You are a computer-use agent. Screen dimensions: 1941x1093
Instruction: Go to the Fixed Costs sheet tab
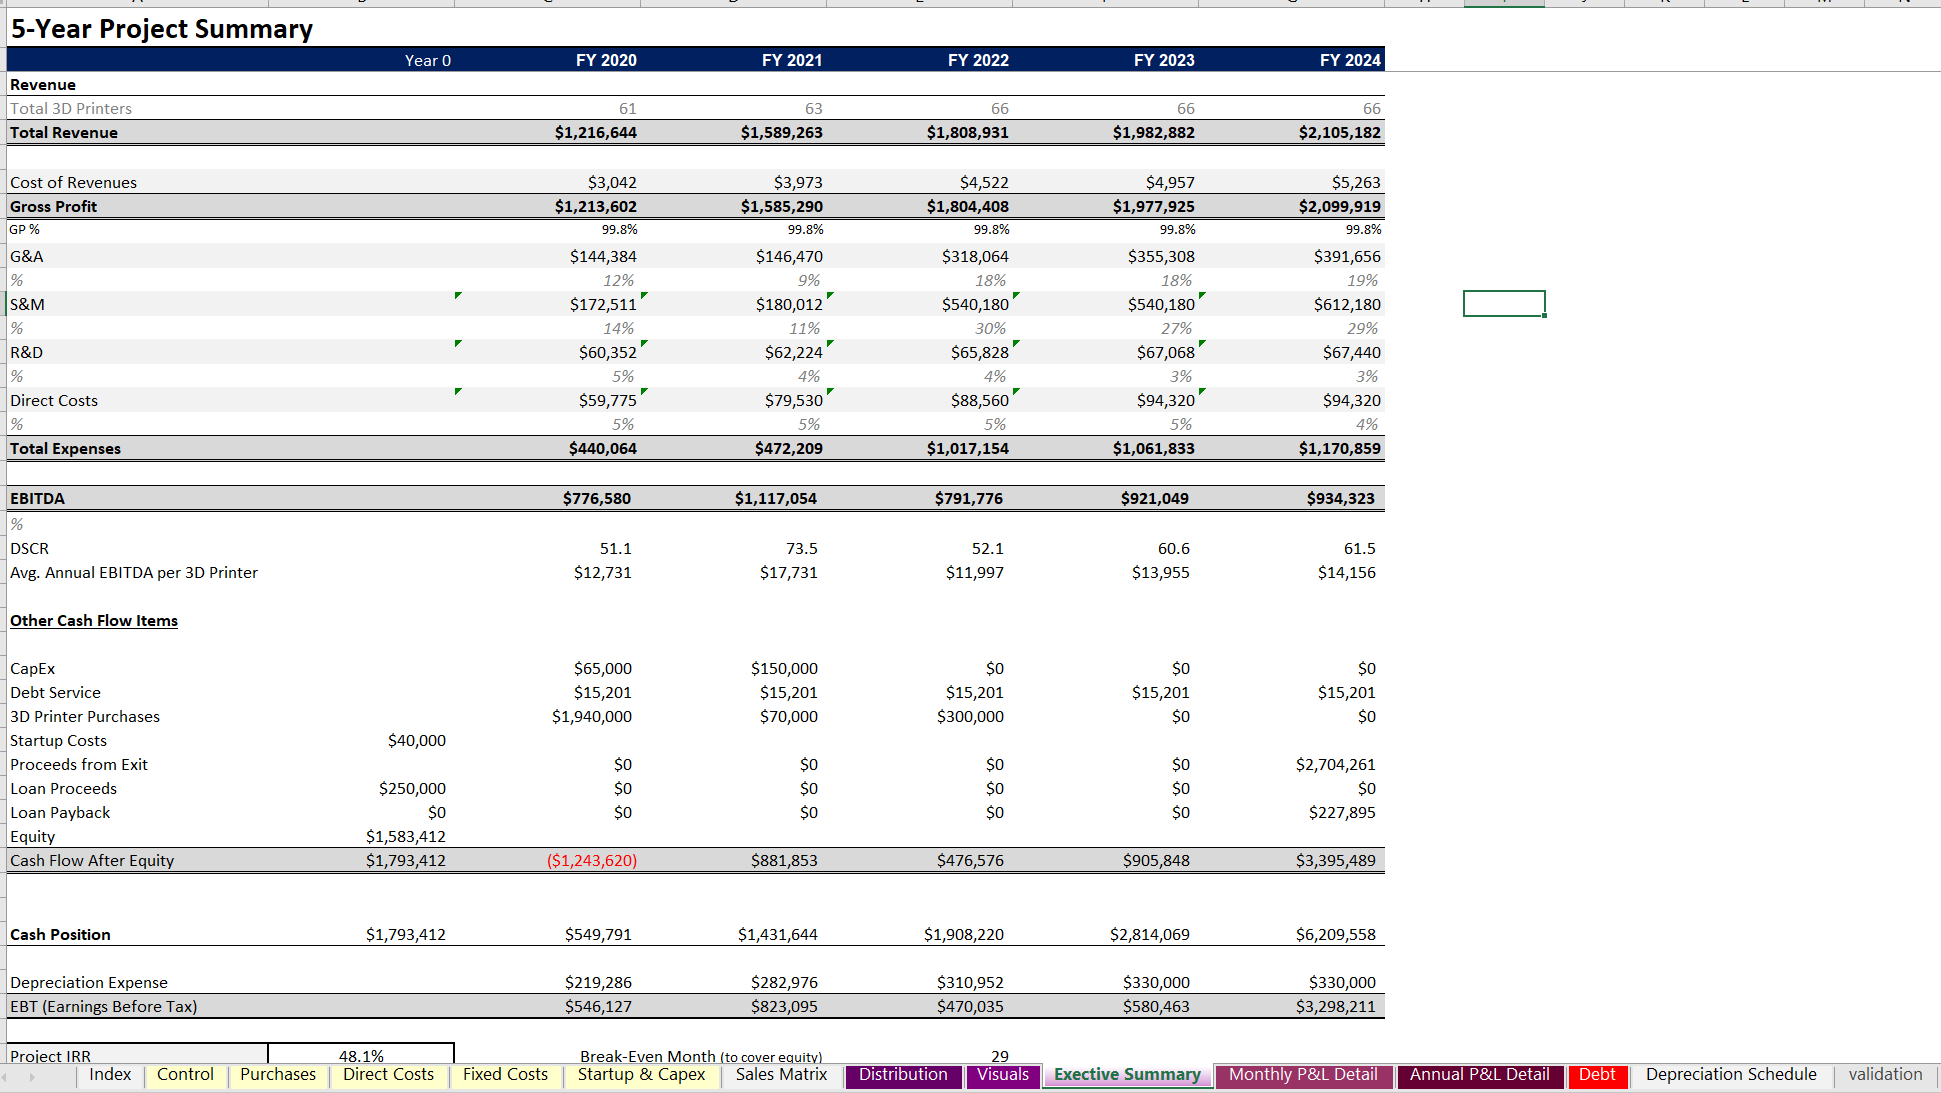click(x=505, y=1075)
